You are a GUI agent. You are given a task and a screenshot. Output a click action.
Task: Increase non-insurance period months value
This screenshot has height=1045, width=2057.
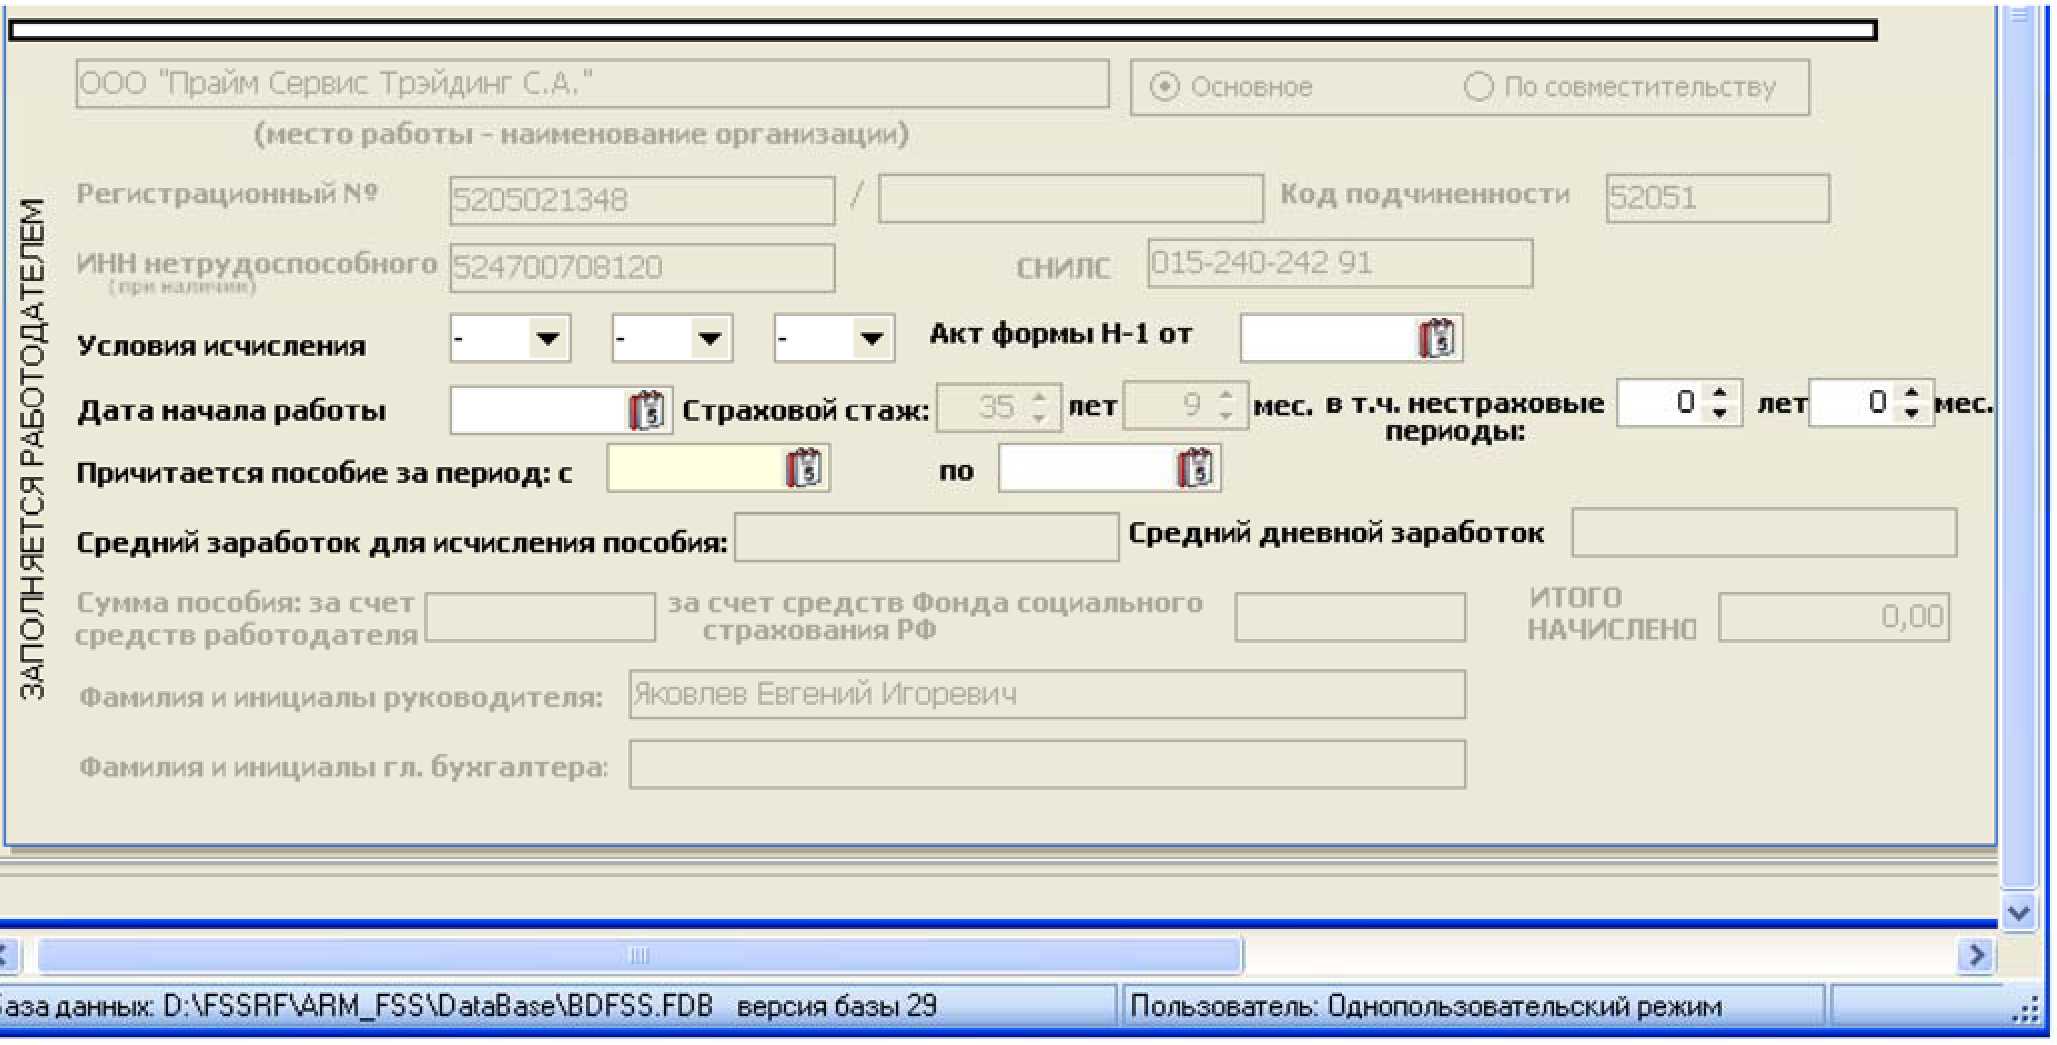coord(1912,393)
